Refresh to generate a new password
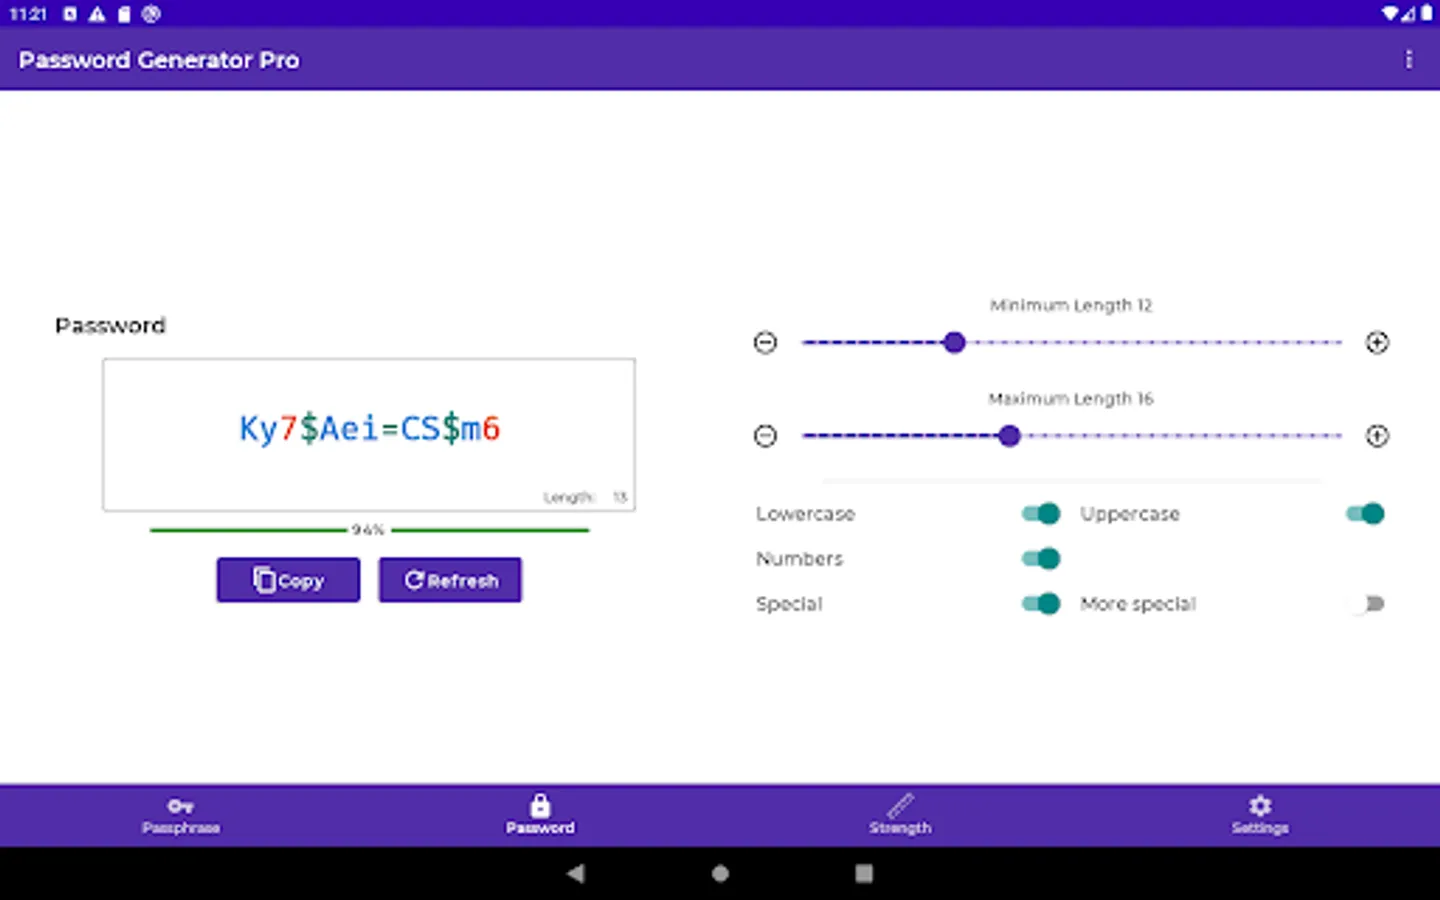Viewport: 1440px width, 900px height. tap(450, 580)
